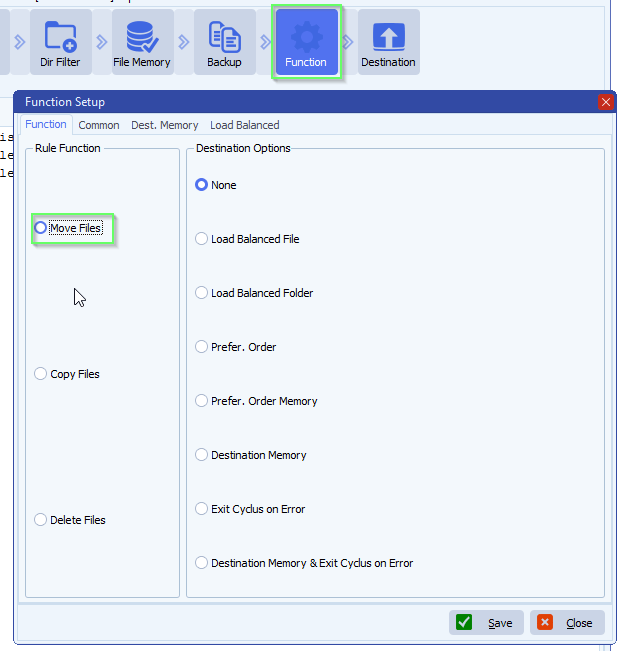
Task: Switch to the Function tab
Action: tap(46, 125)
